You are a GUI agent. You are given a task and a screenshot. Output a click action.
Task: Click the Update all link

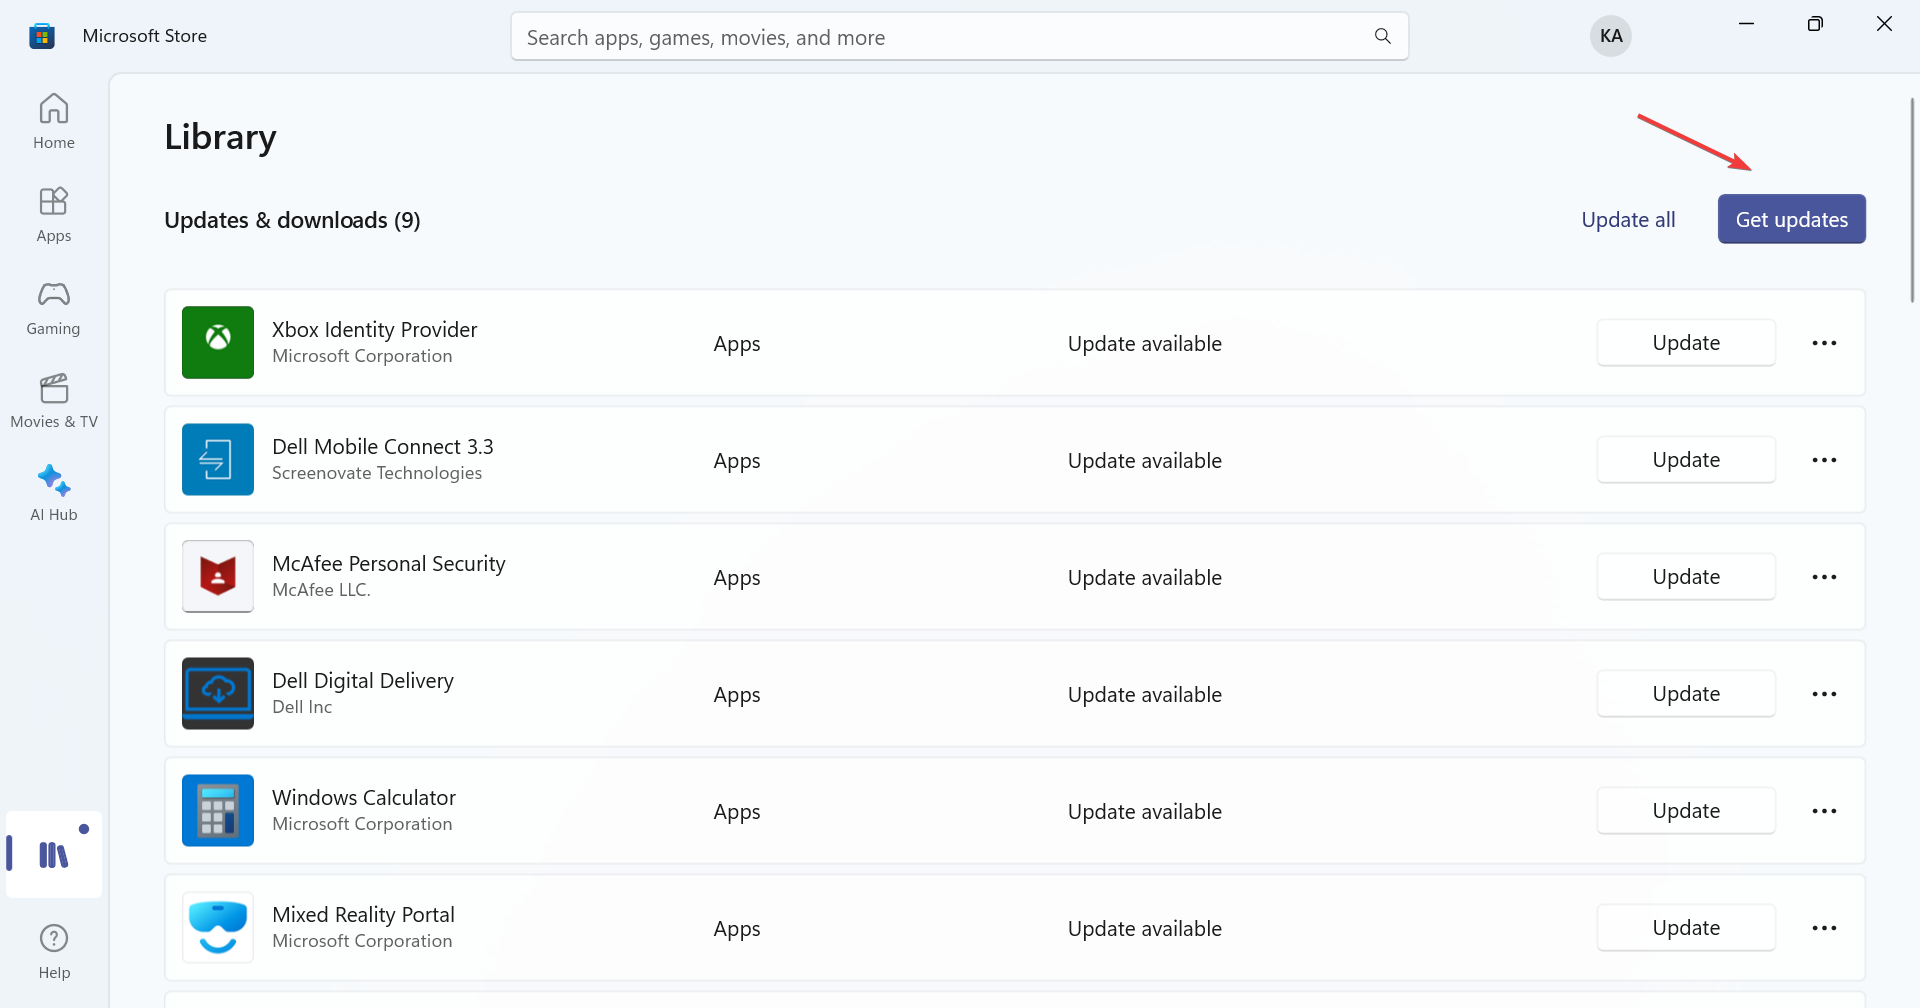coord(1628,220)
